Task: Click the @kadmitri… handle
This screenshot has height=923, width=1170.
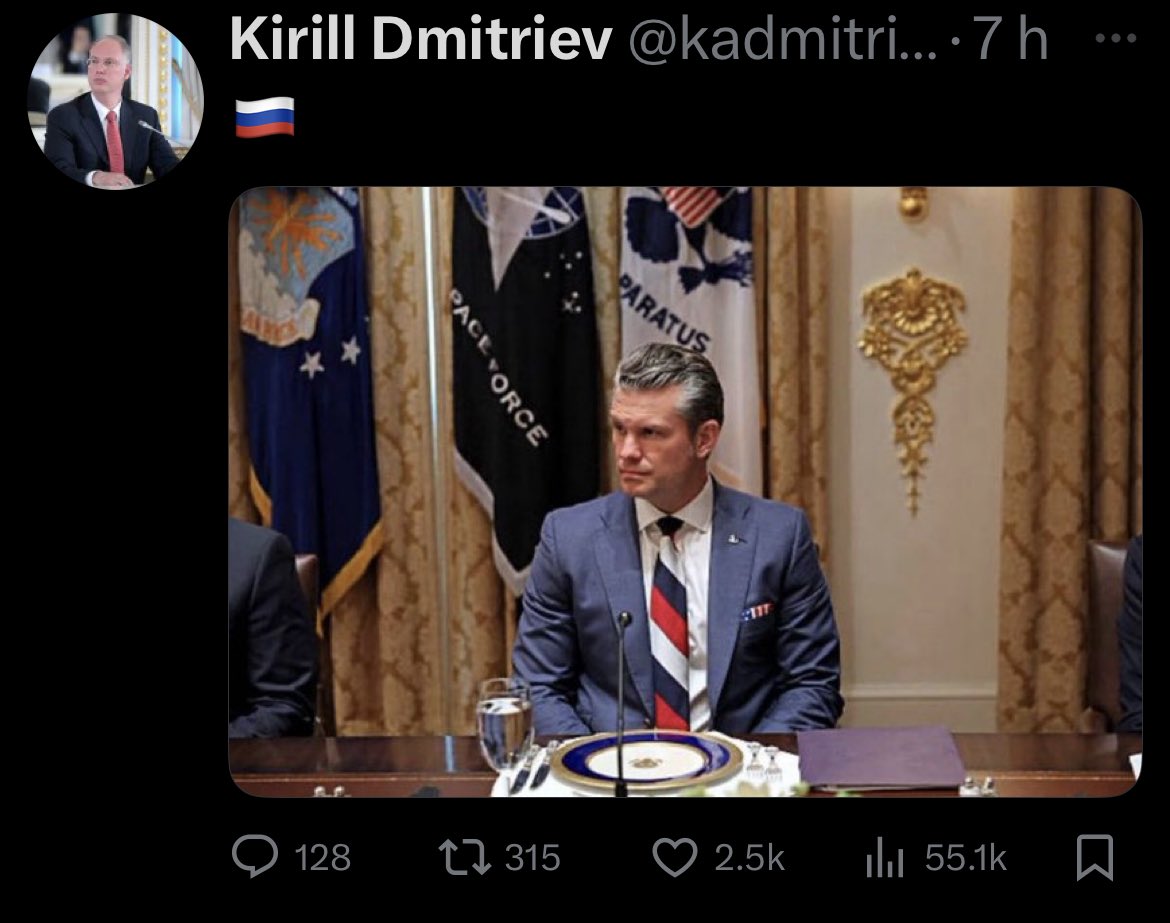Action: (782, 42)
